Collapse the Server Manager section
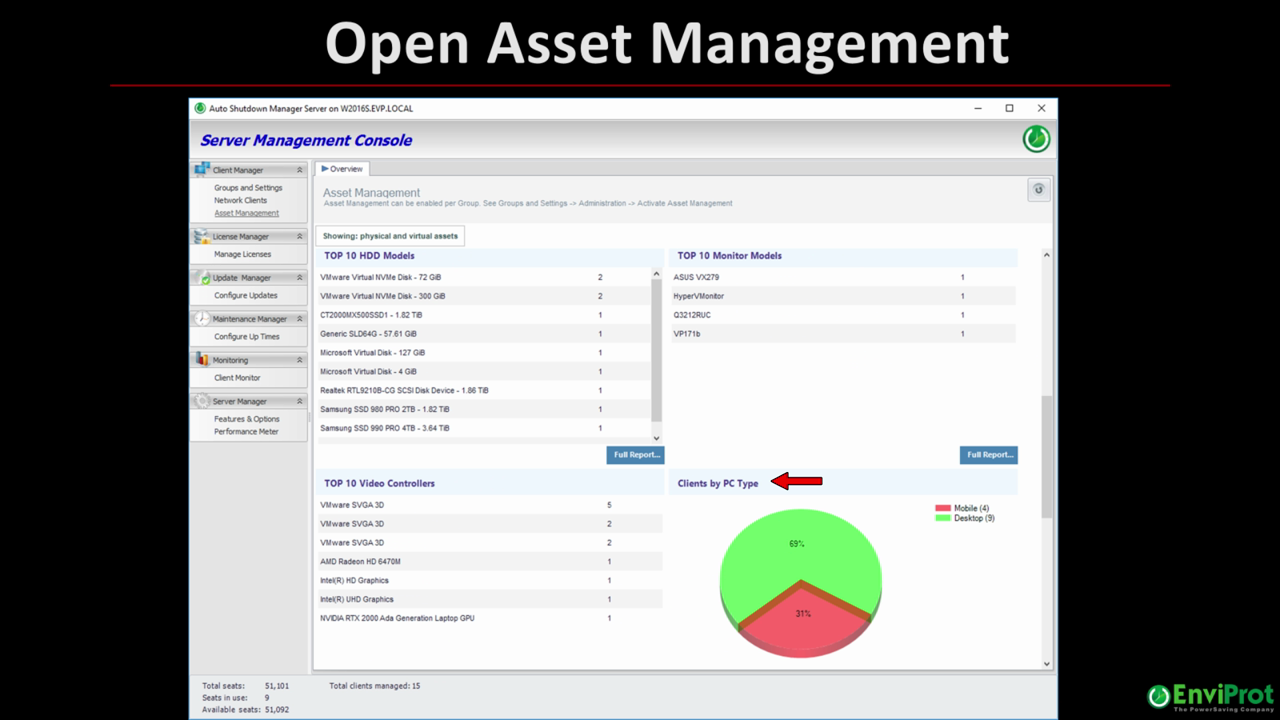 point(299,401)
